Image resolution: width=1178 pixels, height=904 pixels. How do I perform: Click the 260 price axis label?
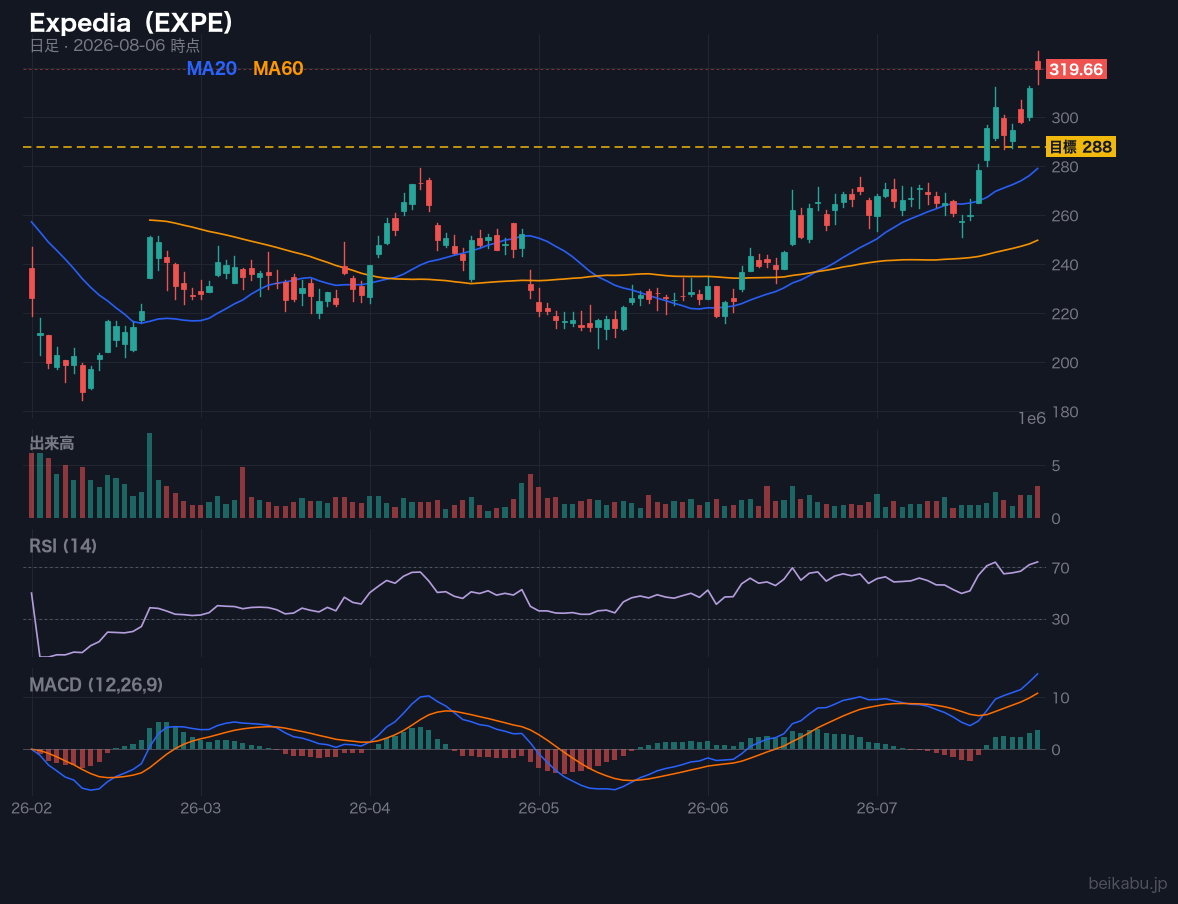click(1065, 216)
